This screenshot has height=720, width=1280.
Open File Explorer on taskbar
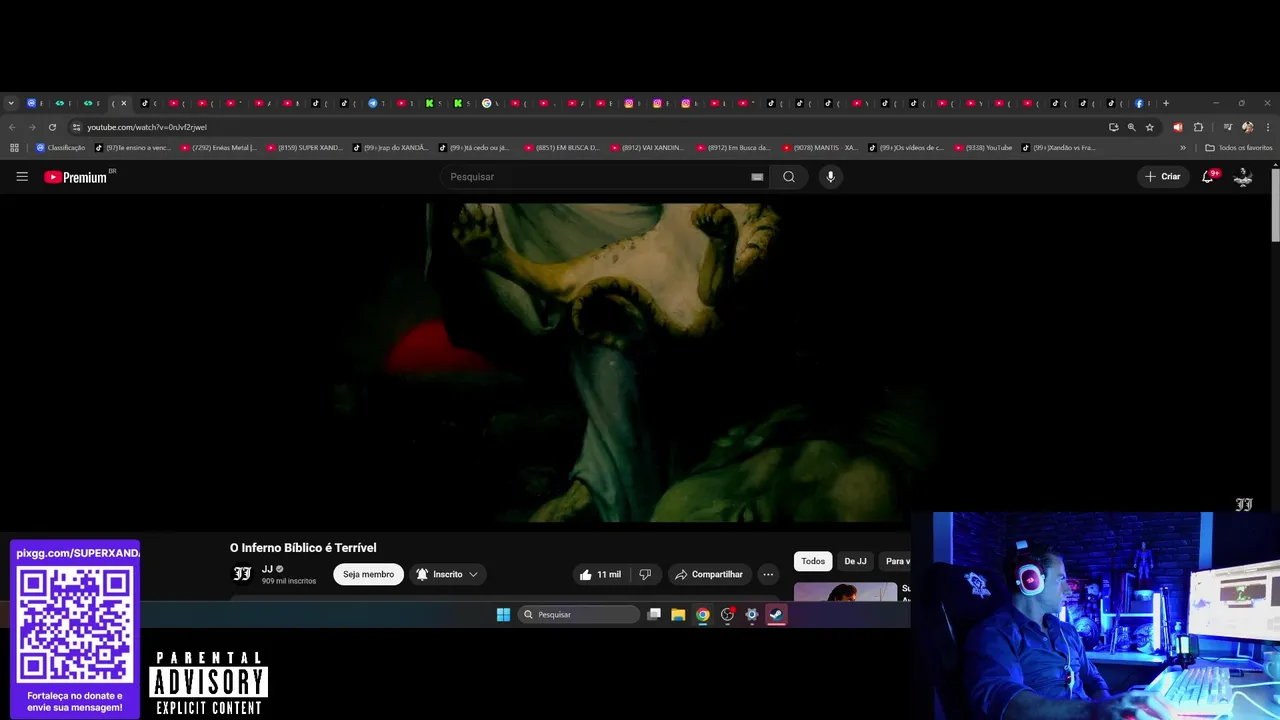(678, 615)
